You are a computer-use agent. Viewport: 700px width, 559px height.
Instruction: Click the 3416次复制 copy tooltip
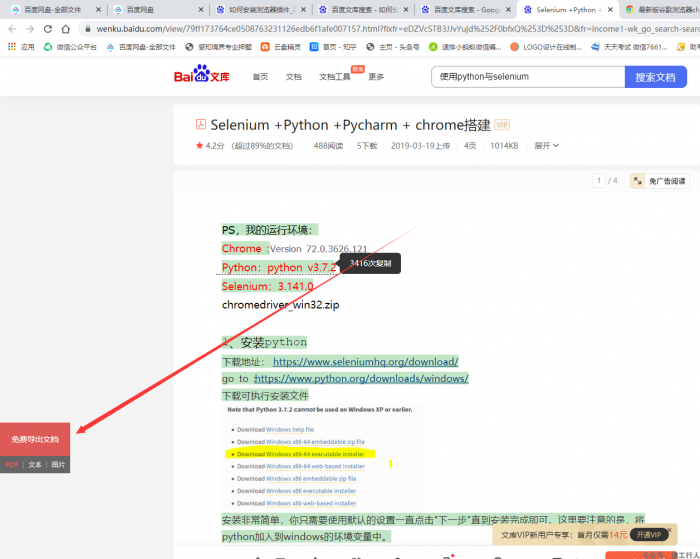click(370, 263)
